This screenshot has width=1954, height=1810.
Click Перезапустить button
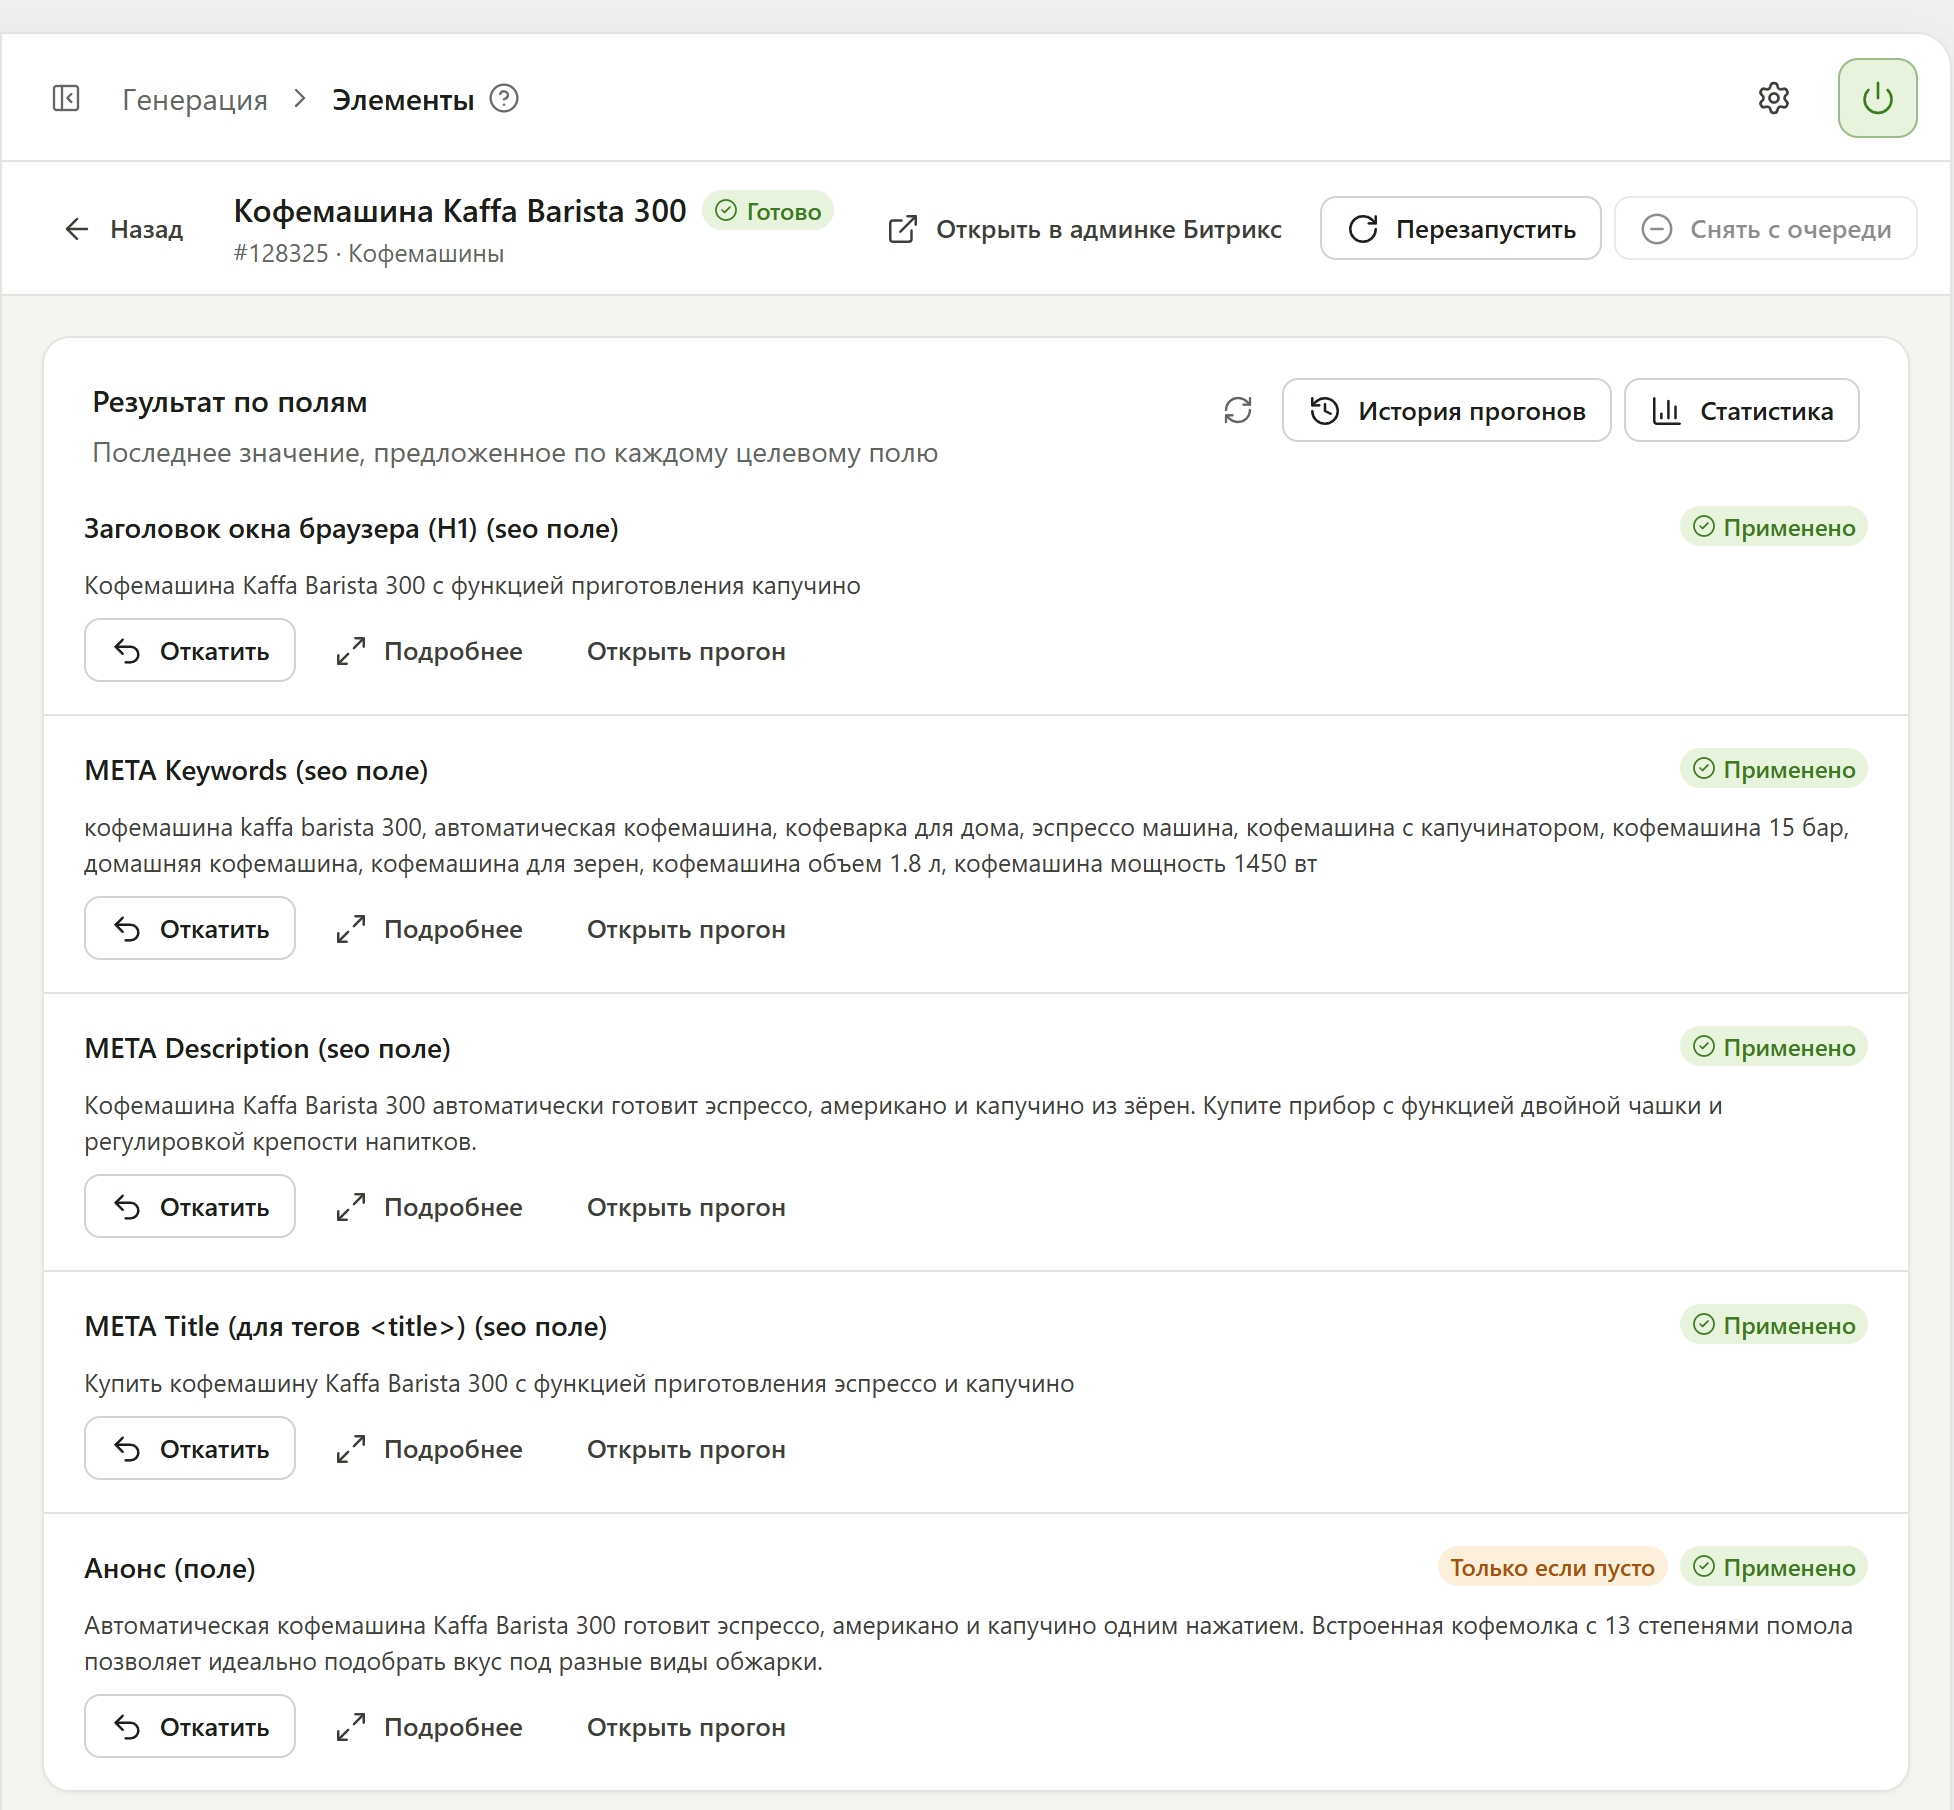pos(1460,229)
